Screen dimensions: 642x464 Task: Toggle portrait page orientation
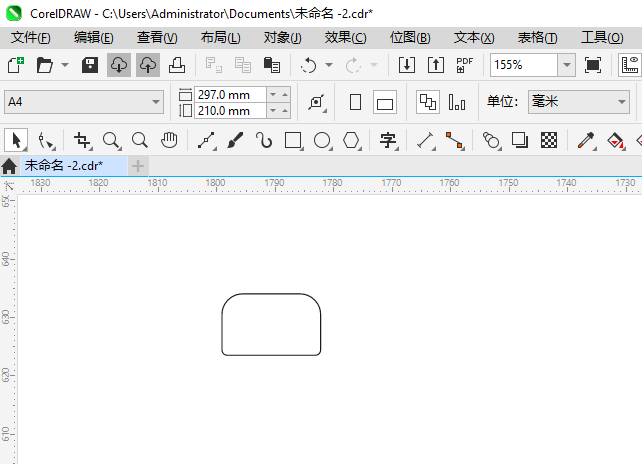click(x=355, y=102)
